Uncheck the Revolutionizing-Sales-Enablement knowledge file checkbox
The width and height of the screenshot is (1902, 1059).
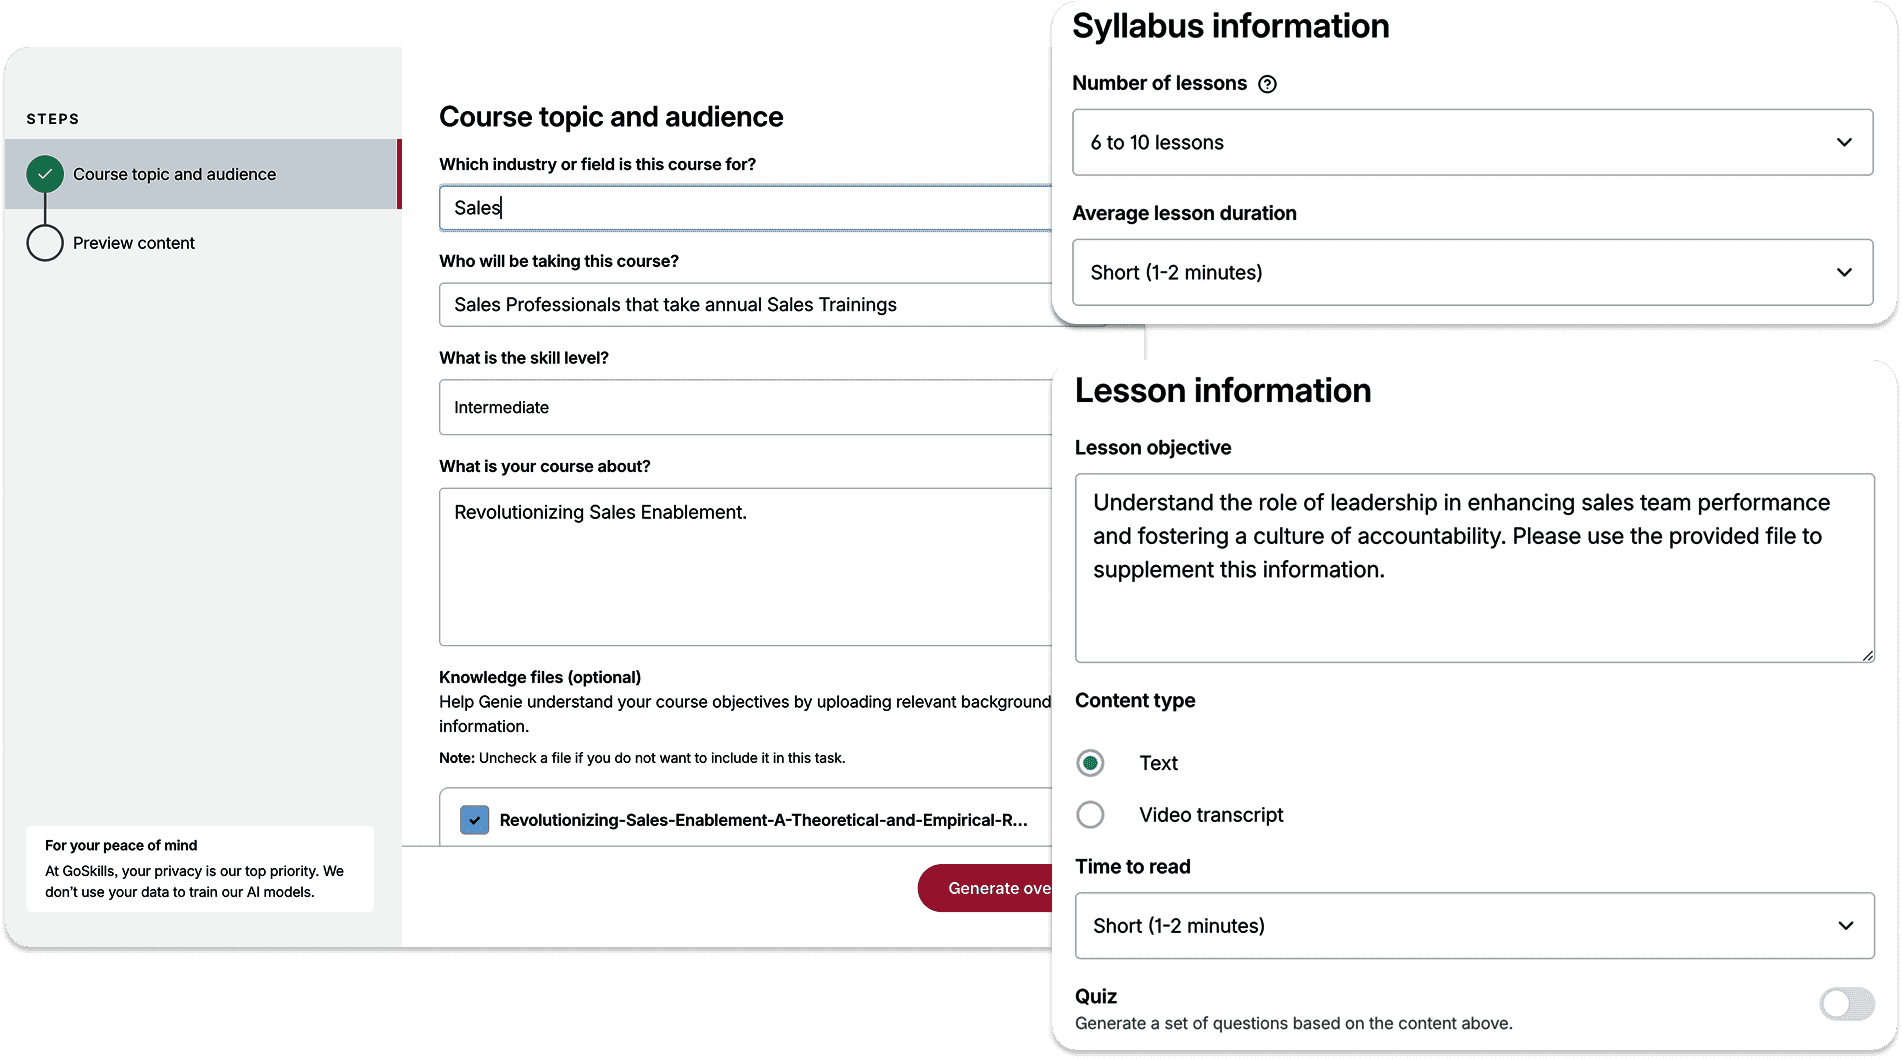point(474,820)
